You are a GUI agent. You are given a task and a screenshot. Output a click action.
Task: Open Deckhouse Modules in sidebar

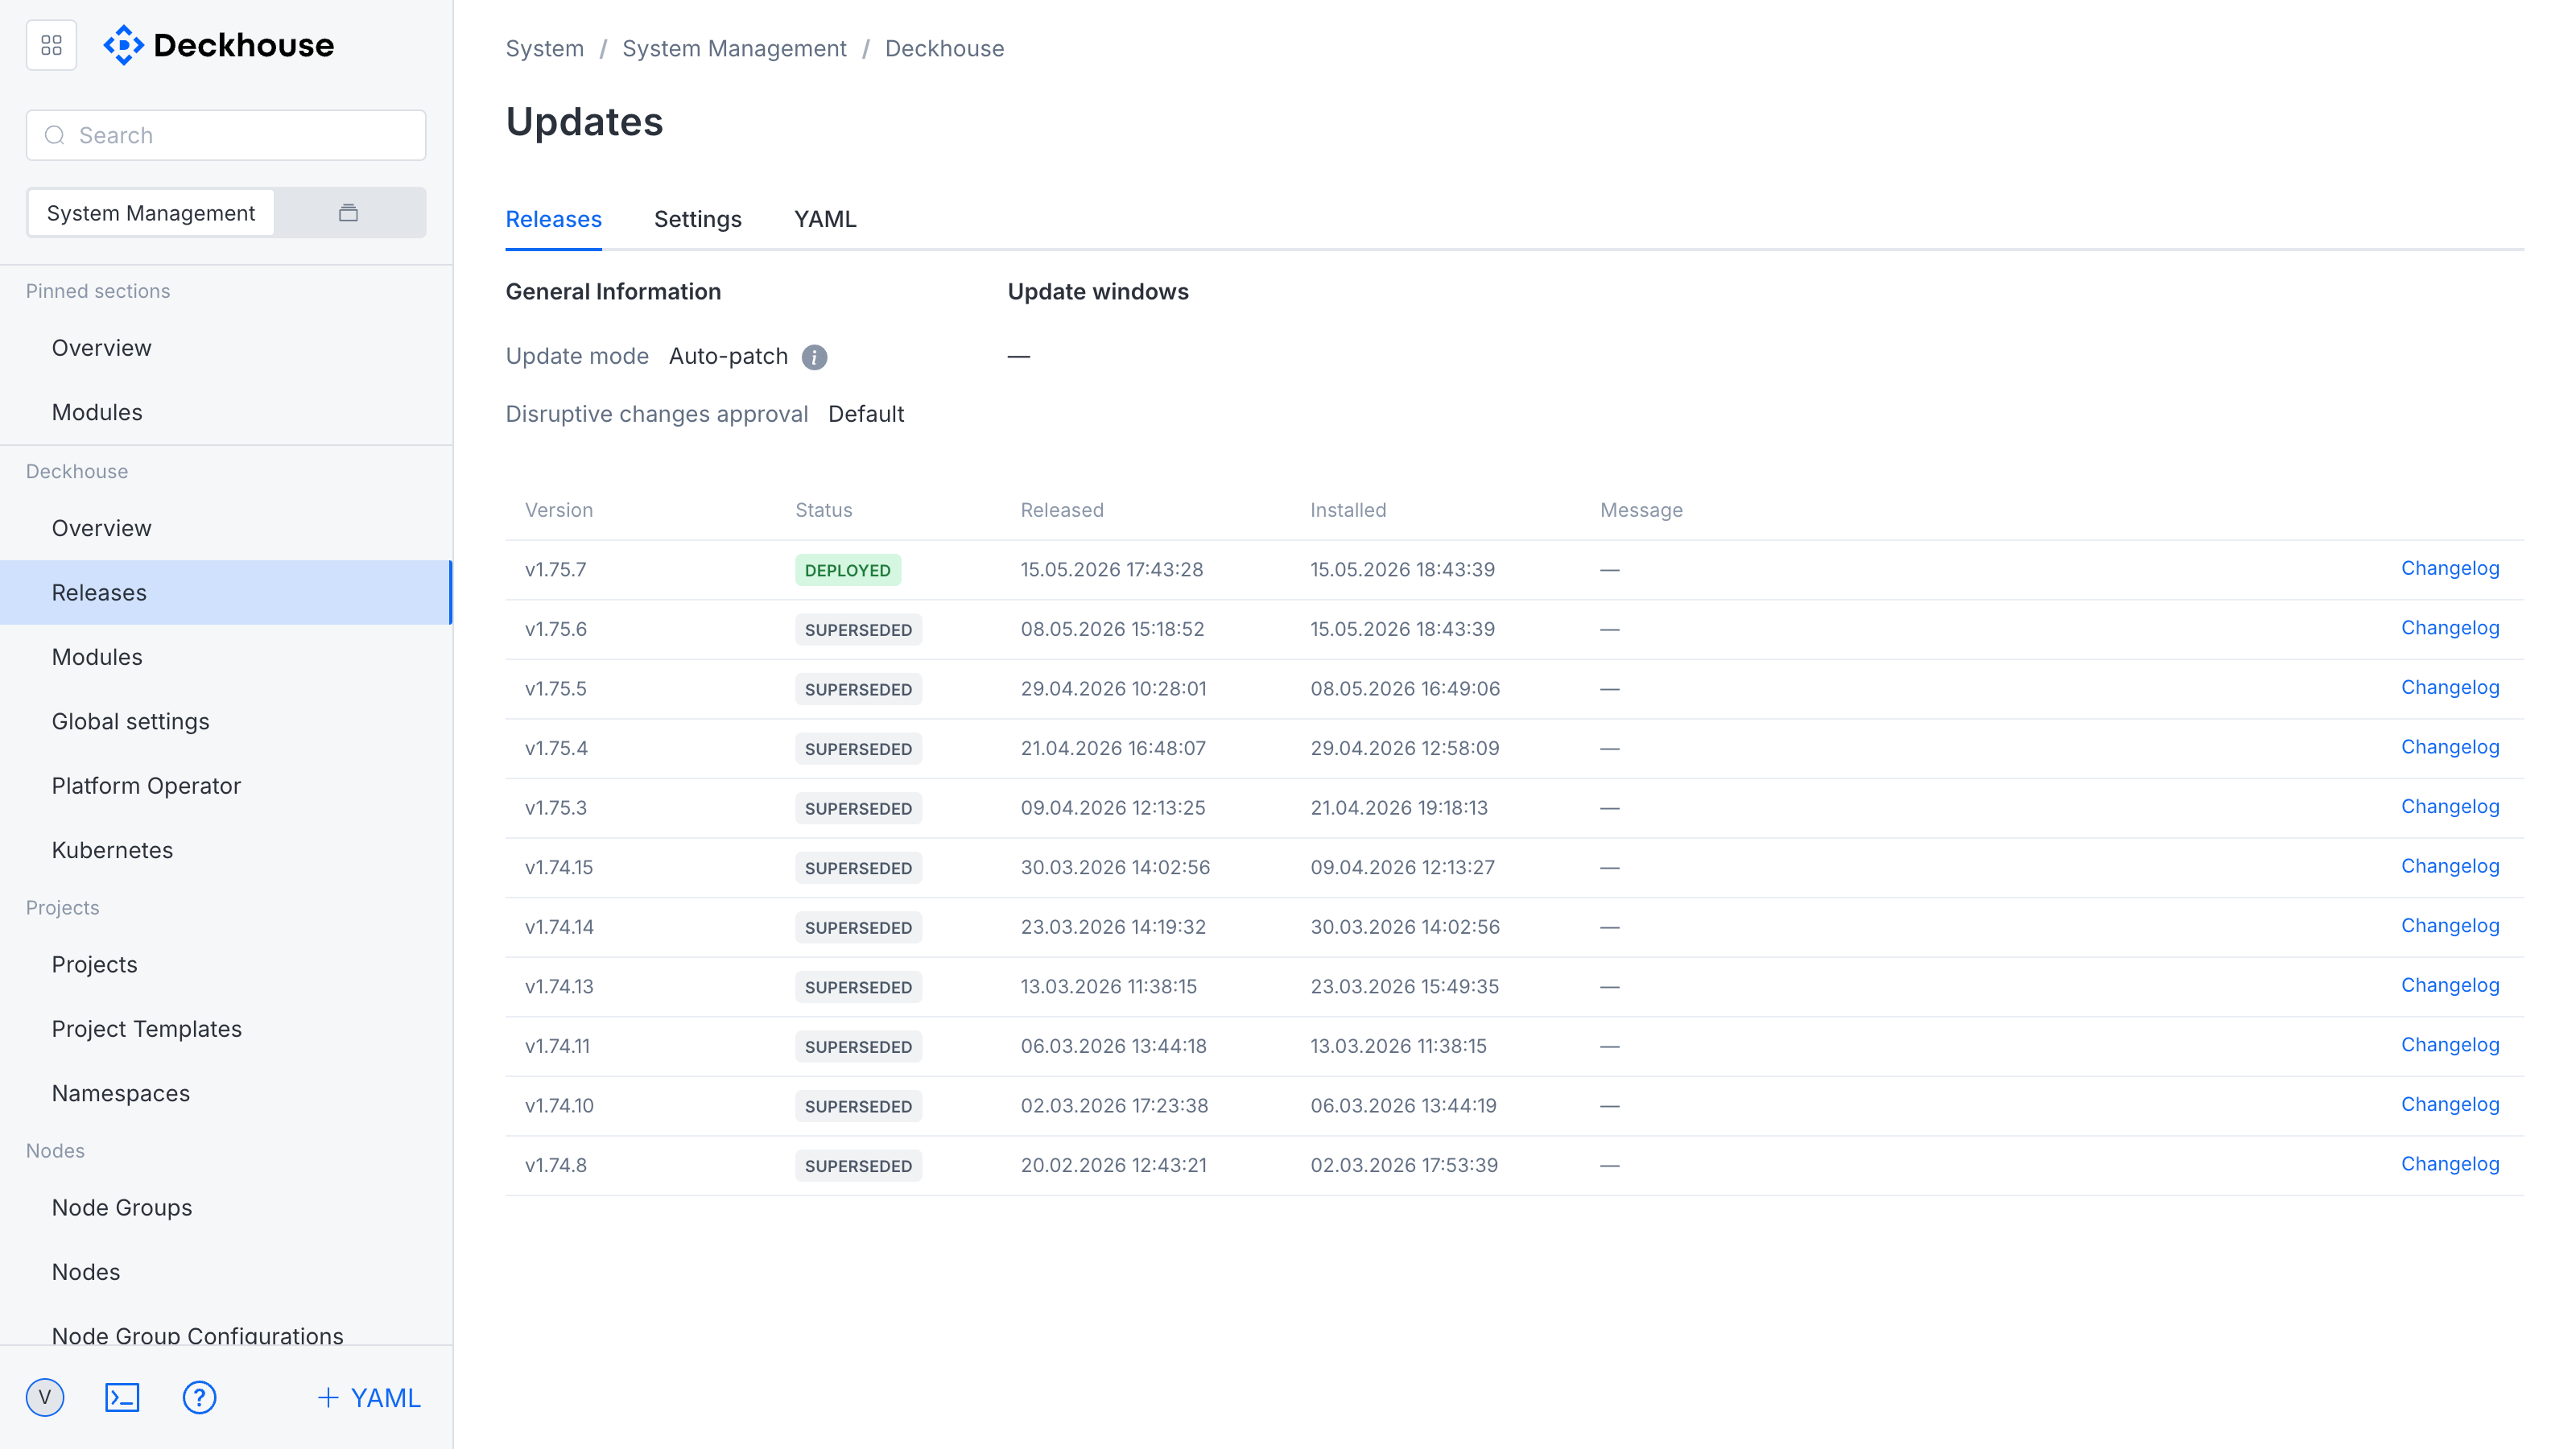pos(226,657)
